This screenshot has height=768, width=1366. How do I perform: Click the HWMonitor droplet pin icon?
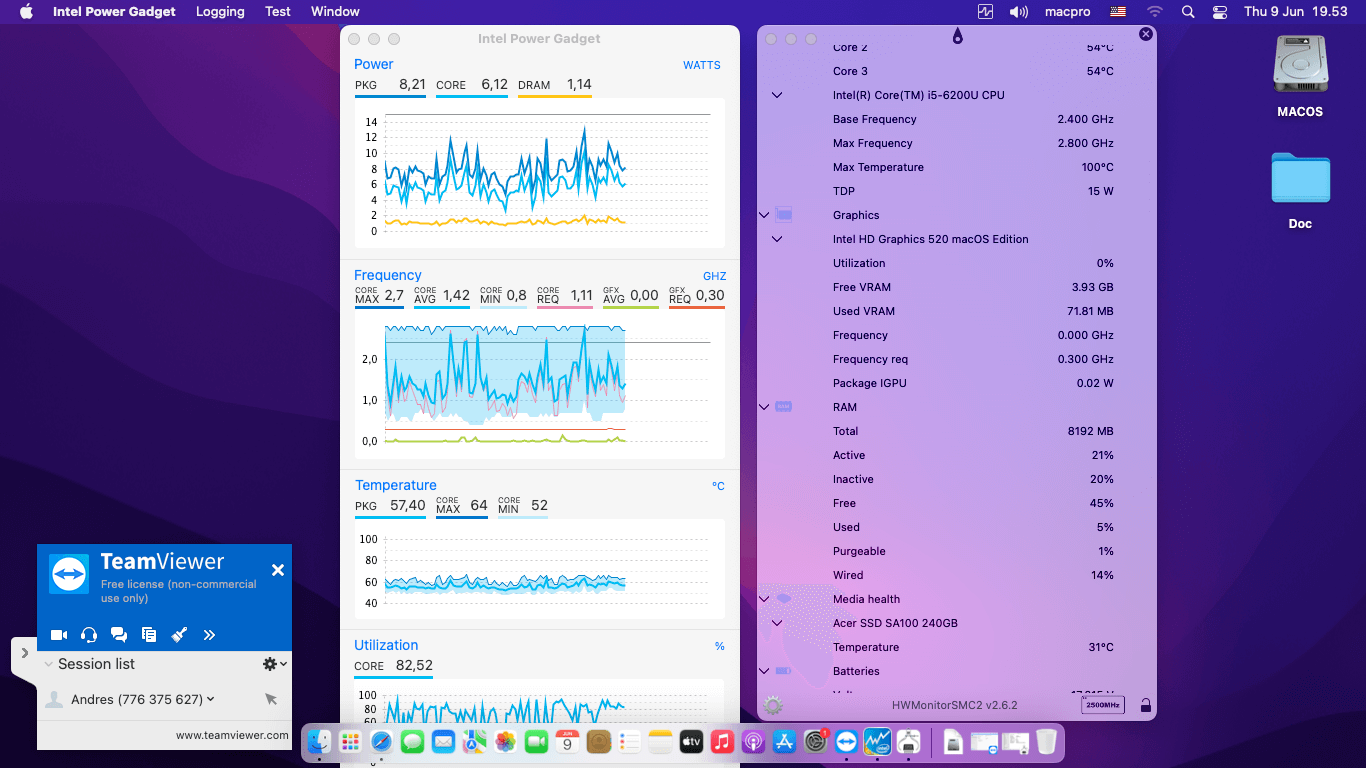tap(958, 37)
